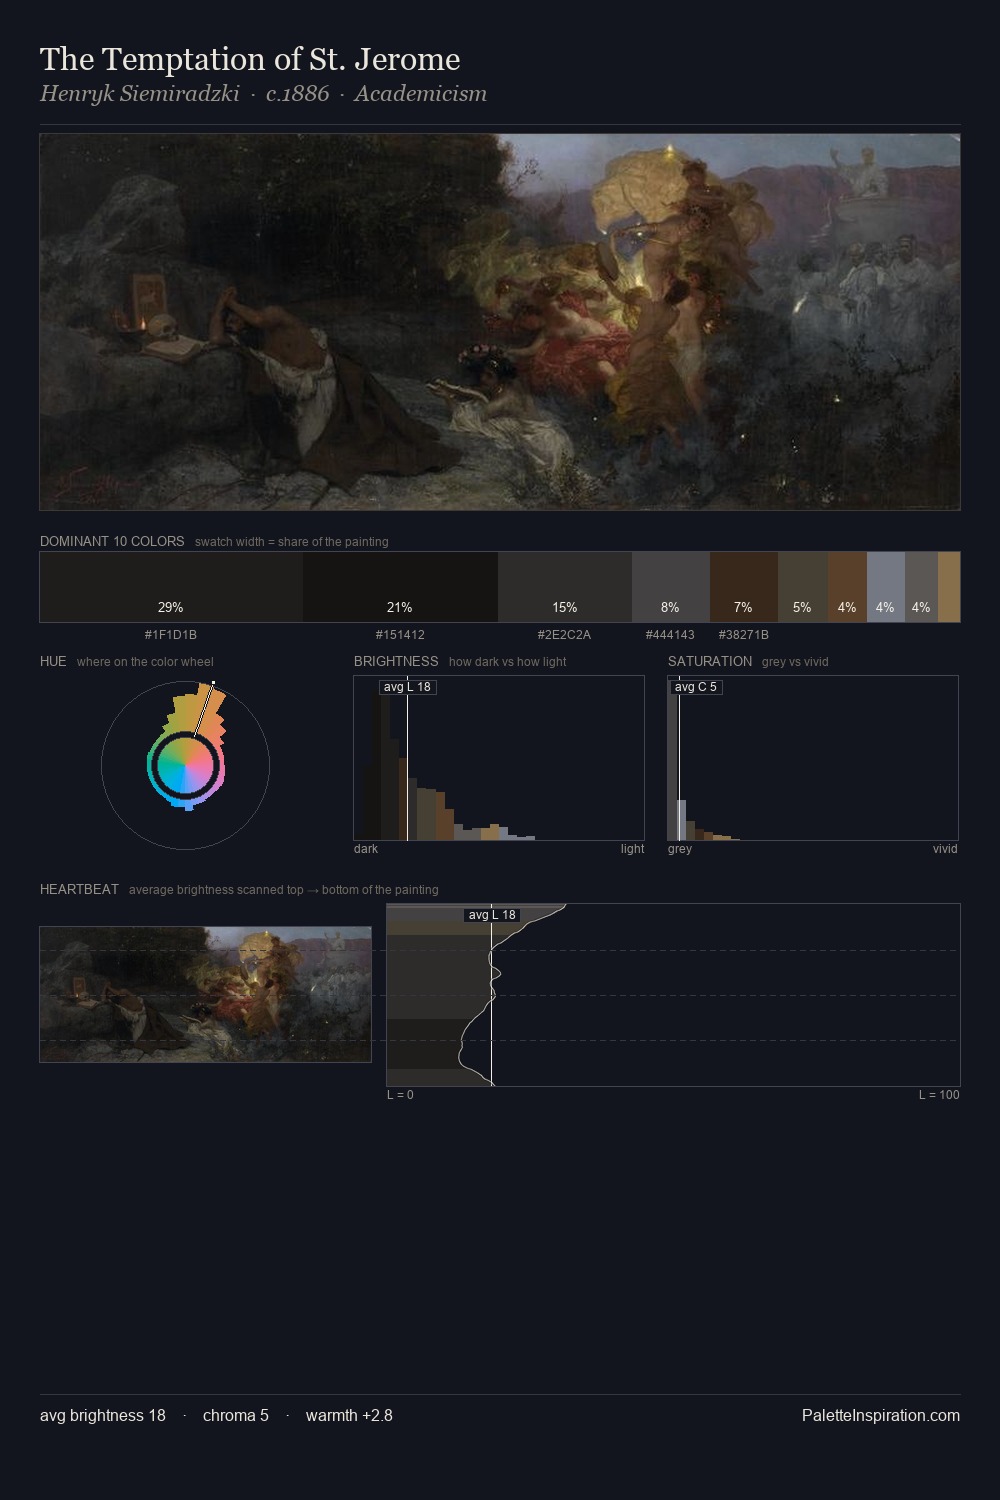Click the grey axis label under saturation
Screen dimensions: 1000x1500
(680, 849)
